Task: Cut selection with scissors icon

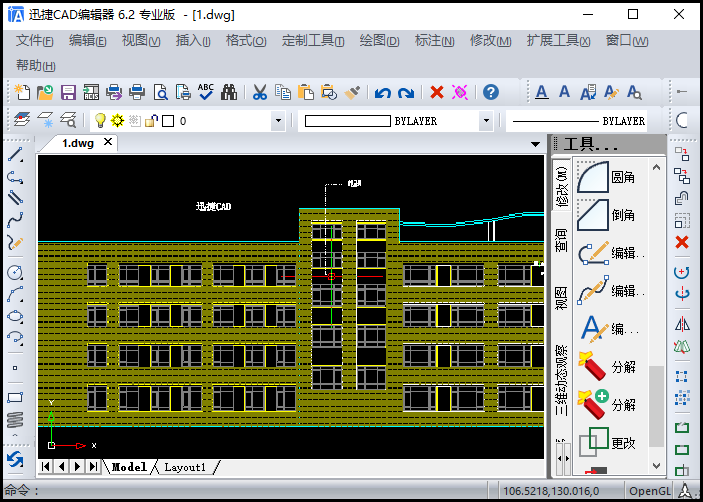Action: pos(260,92)
